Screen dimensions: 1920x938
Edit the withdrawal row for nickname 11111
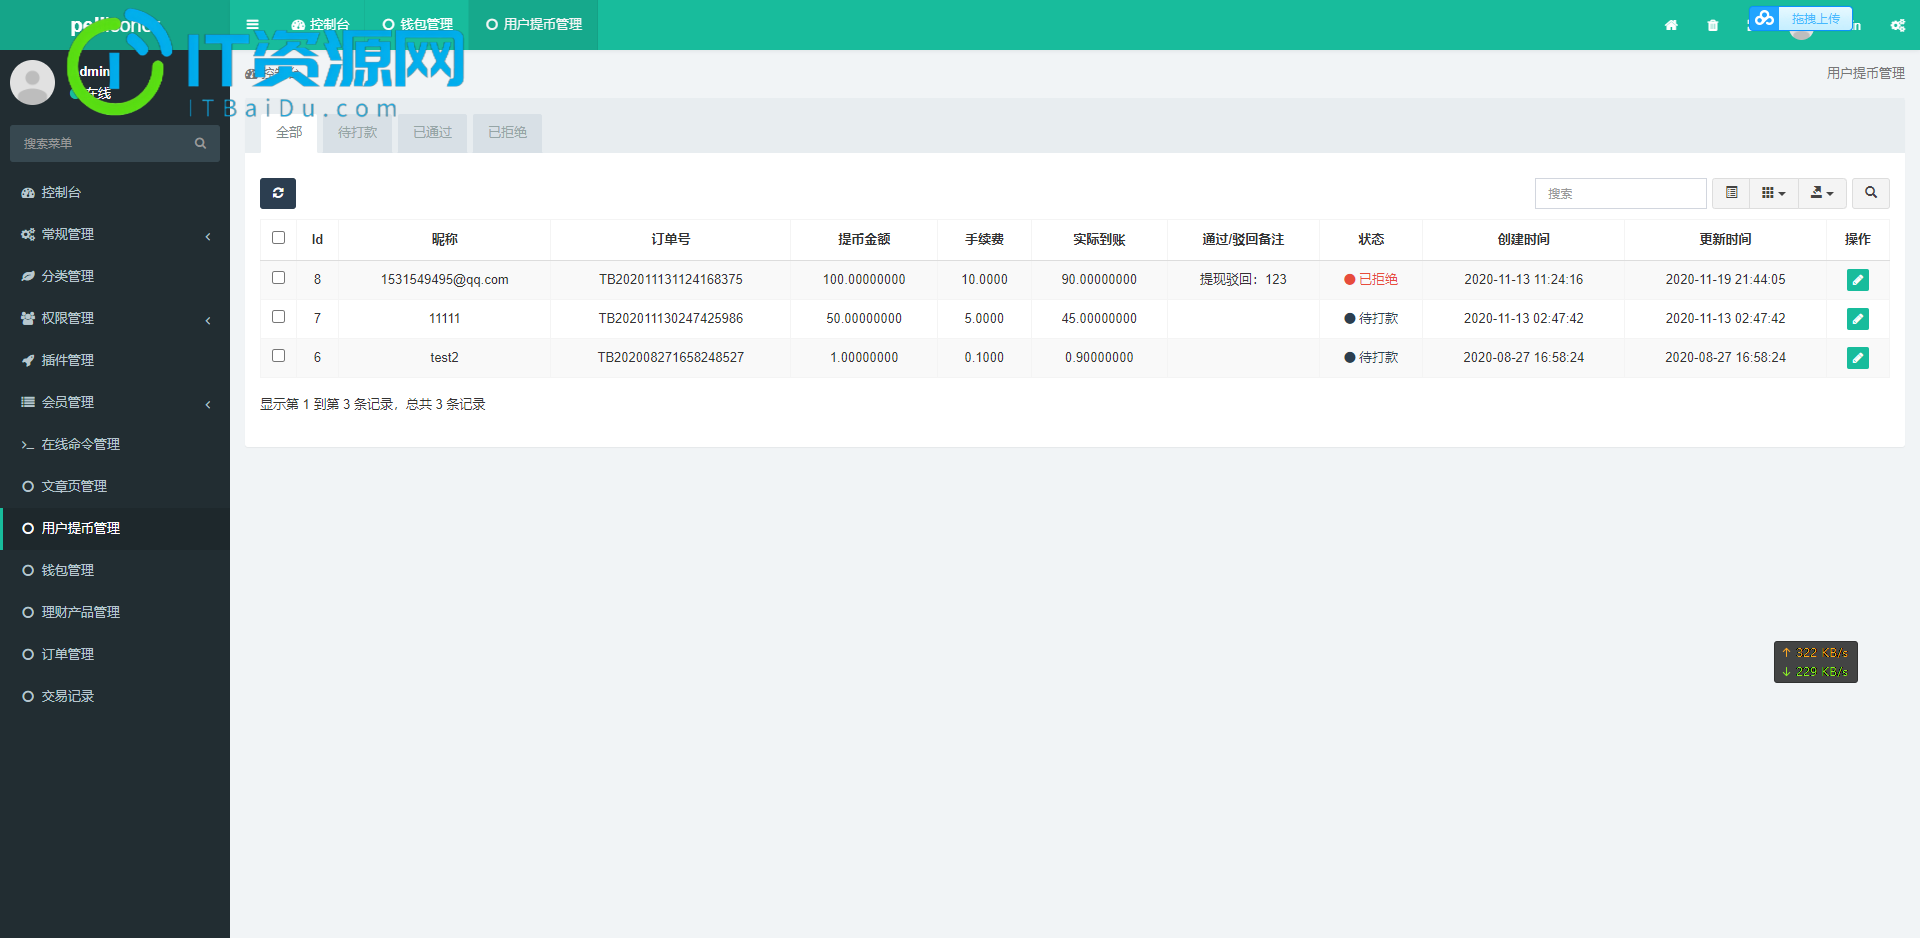click(1857, 319)
